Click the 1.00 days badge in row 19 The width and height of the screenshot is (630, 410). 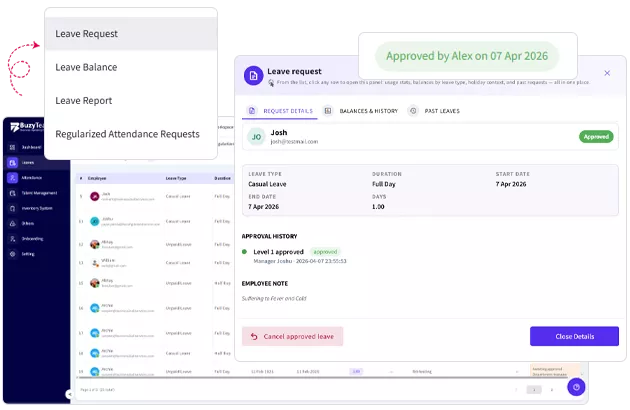click(x=356, y=371)
